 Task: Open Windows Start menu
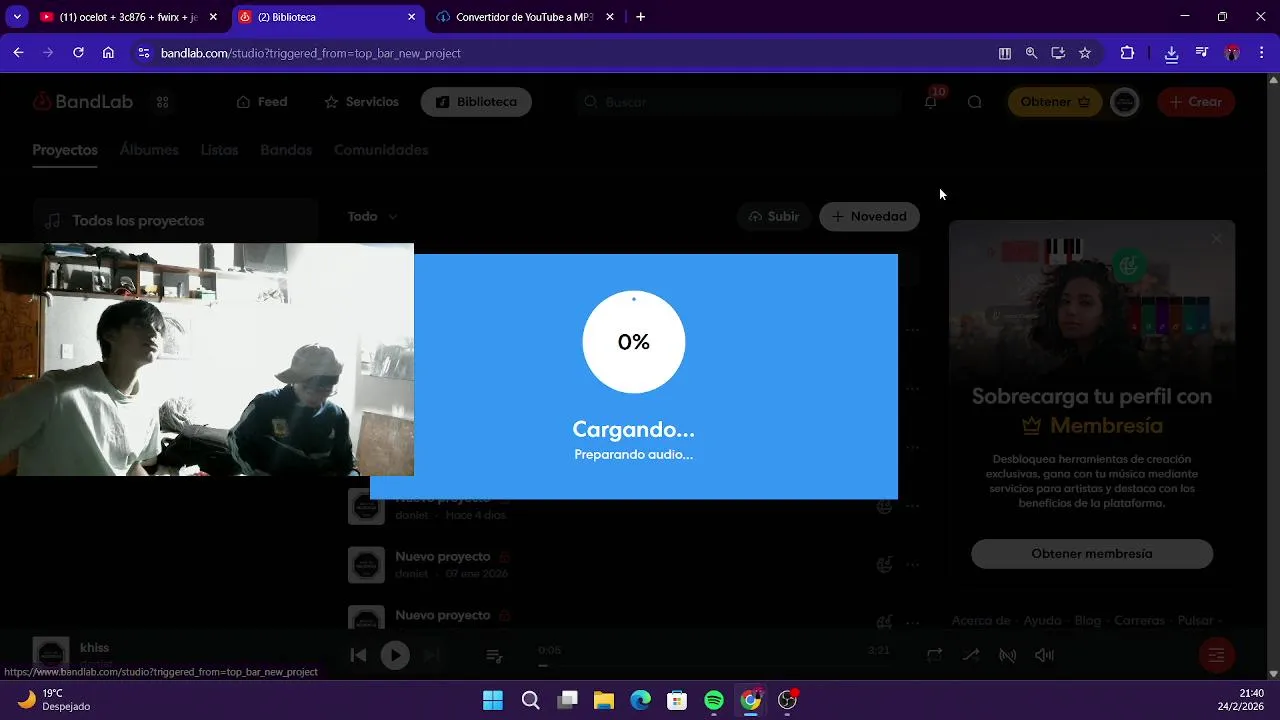(x=493, y=700)
